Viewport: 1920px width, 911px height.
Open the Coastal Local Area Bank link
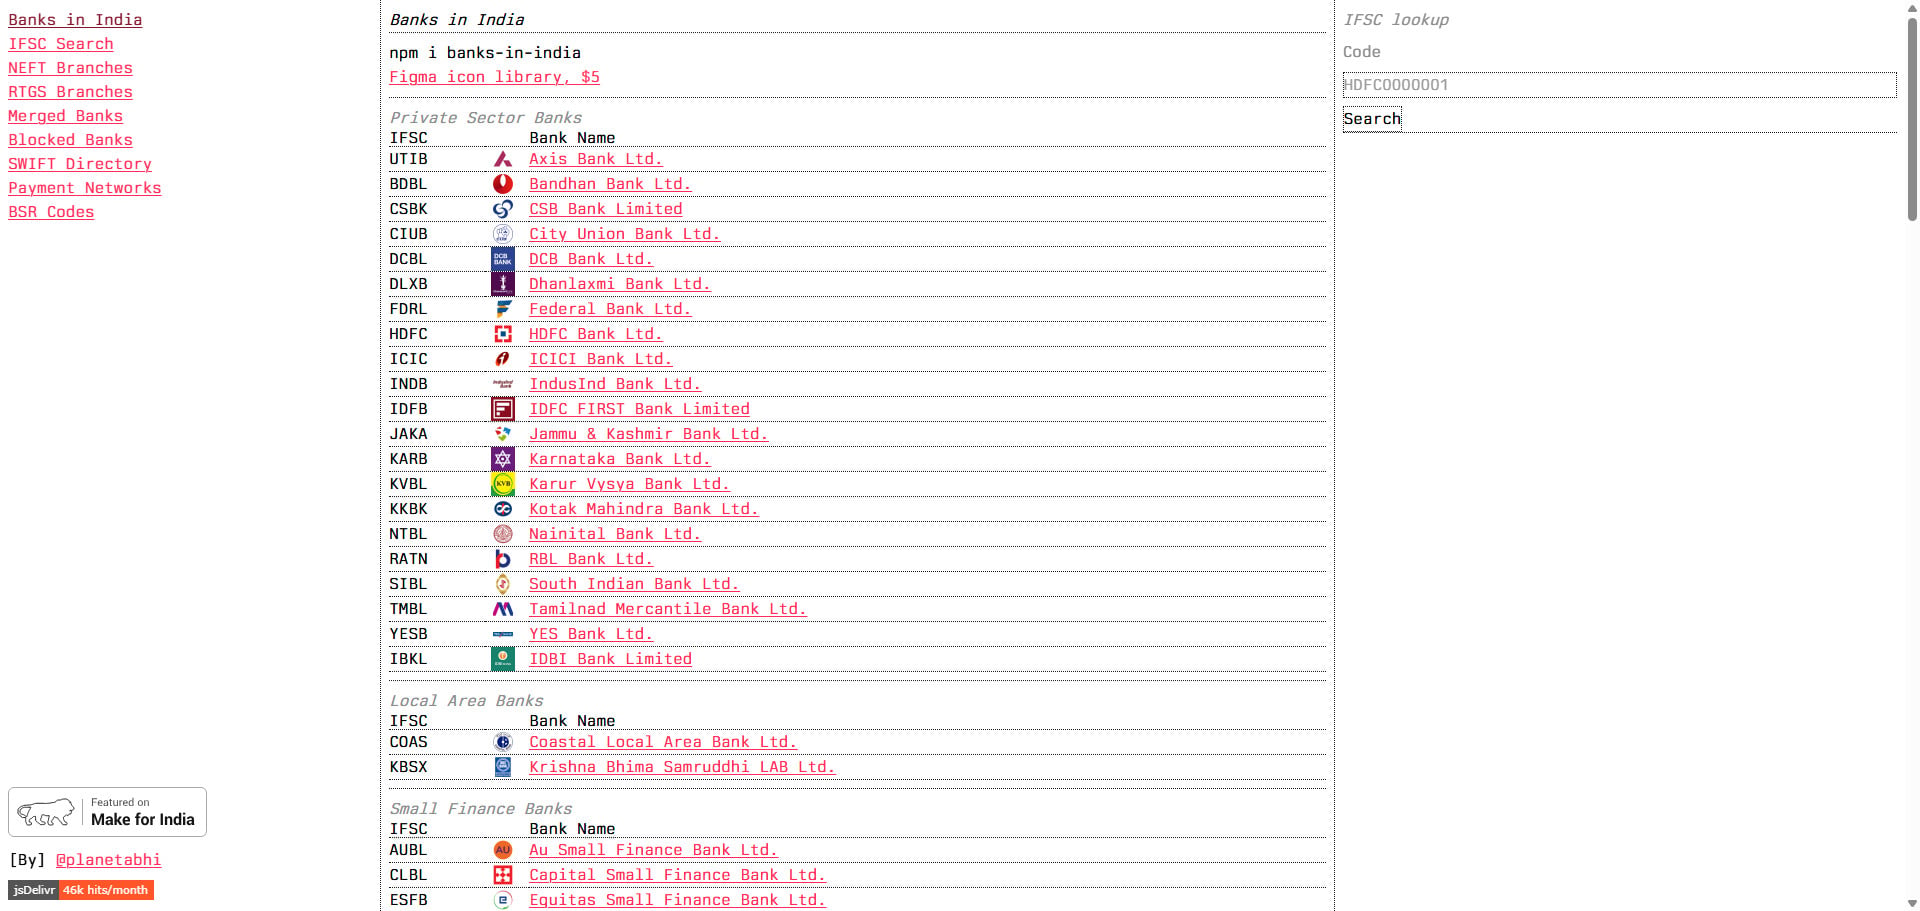pyautogui.click(x=663, y=742)
